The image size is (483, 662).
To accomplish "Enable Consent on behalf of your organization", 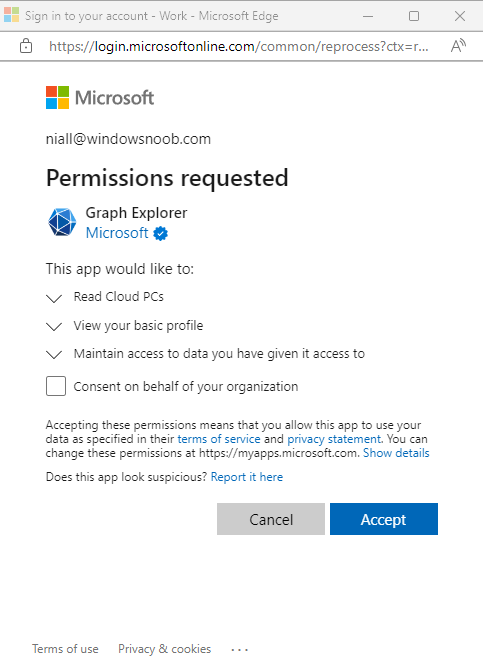I will [x=56, y=386].
